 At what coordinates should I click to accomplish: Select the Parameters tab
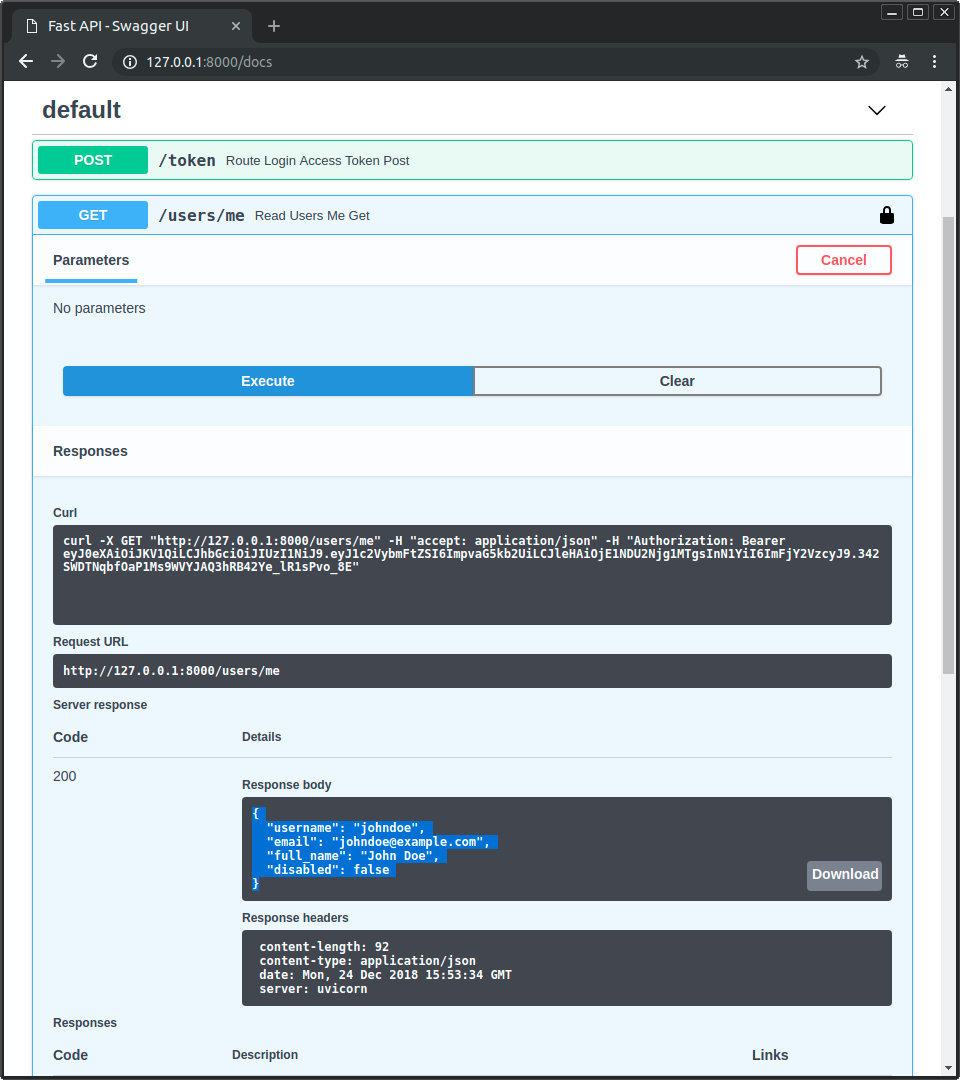tap(91, 260)
